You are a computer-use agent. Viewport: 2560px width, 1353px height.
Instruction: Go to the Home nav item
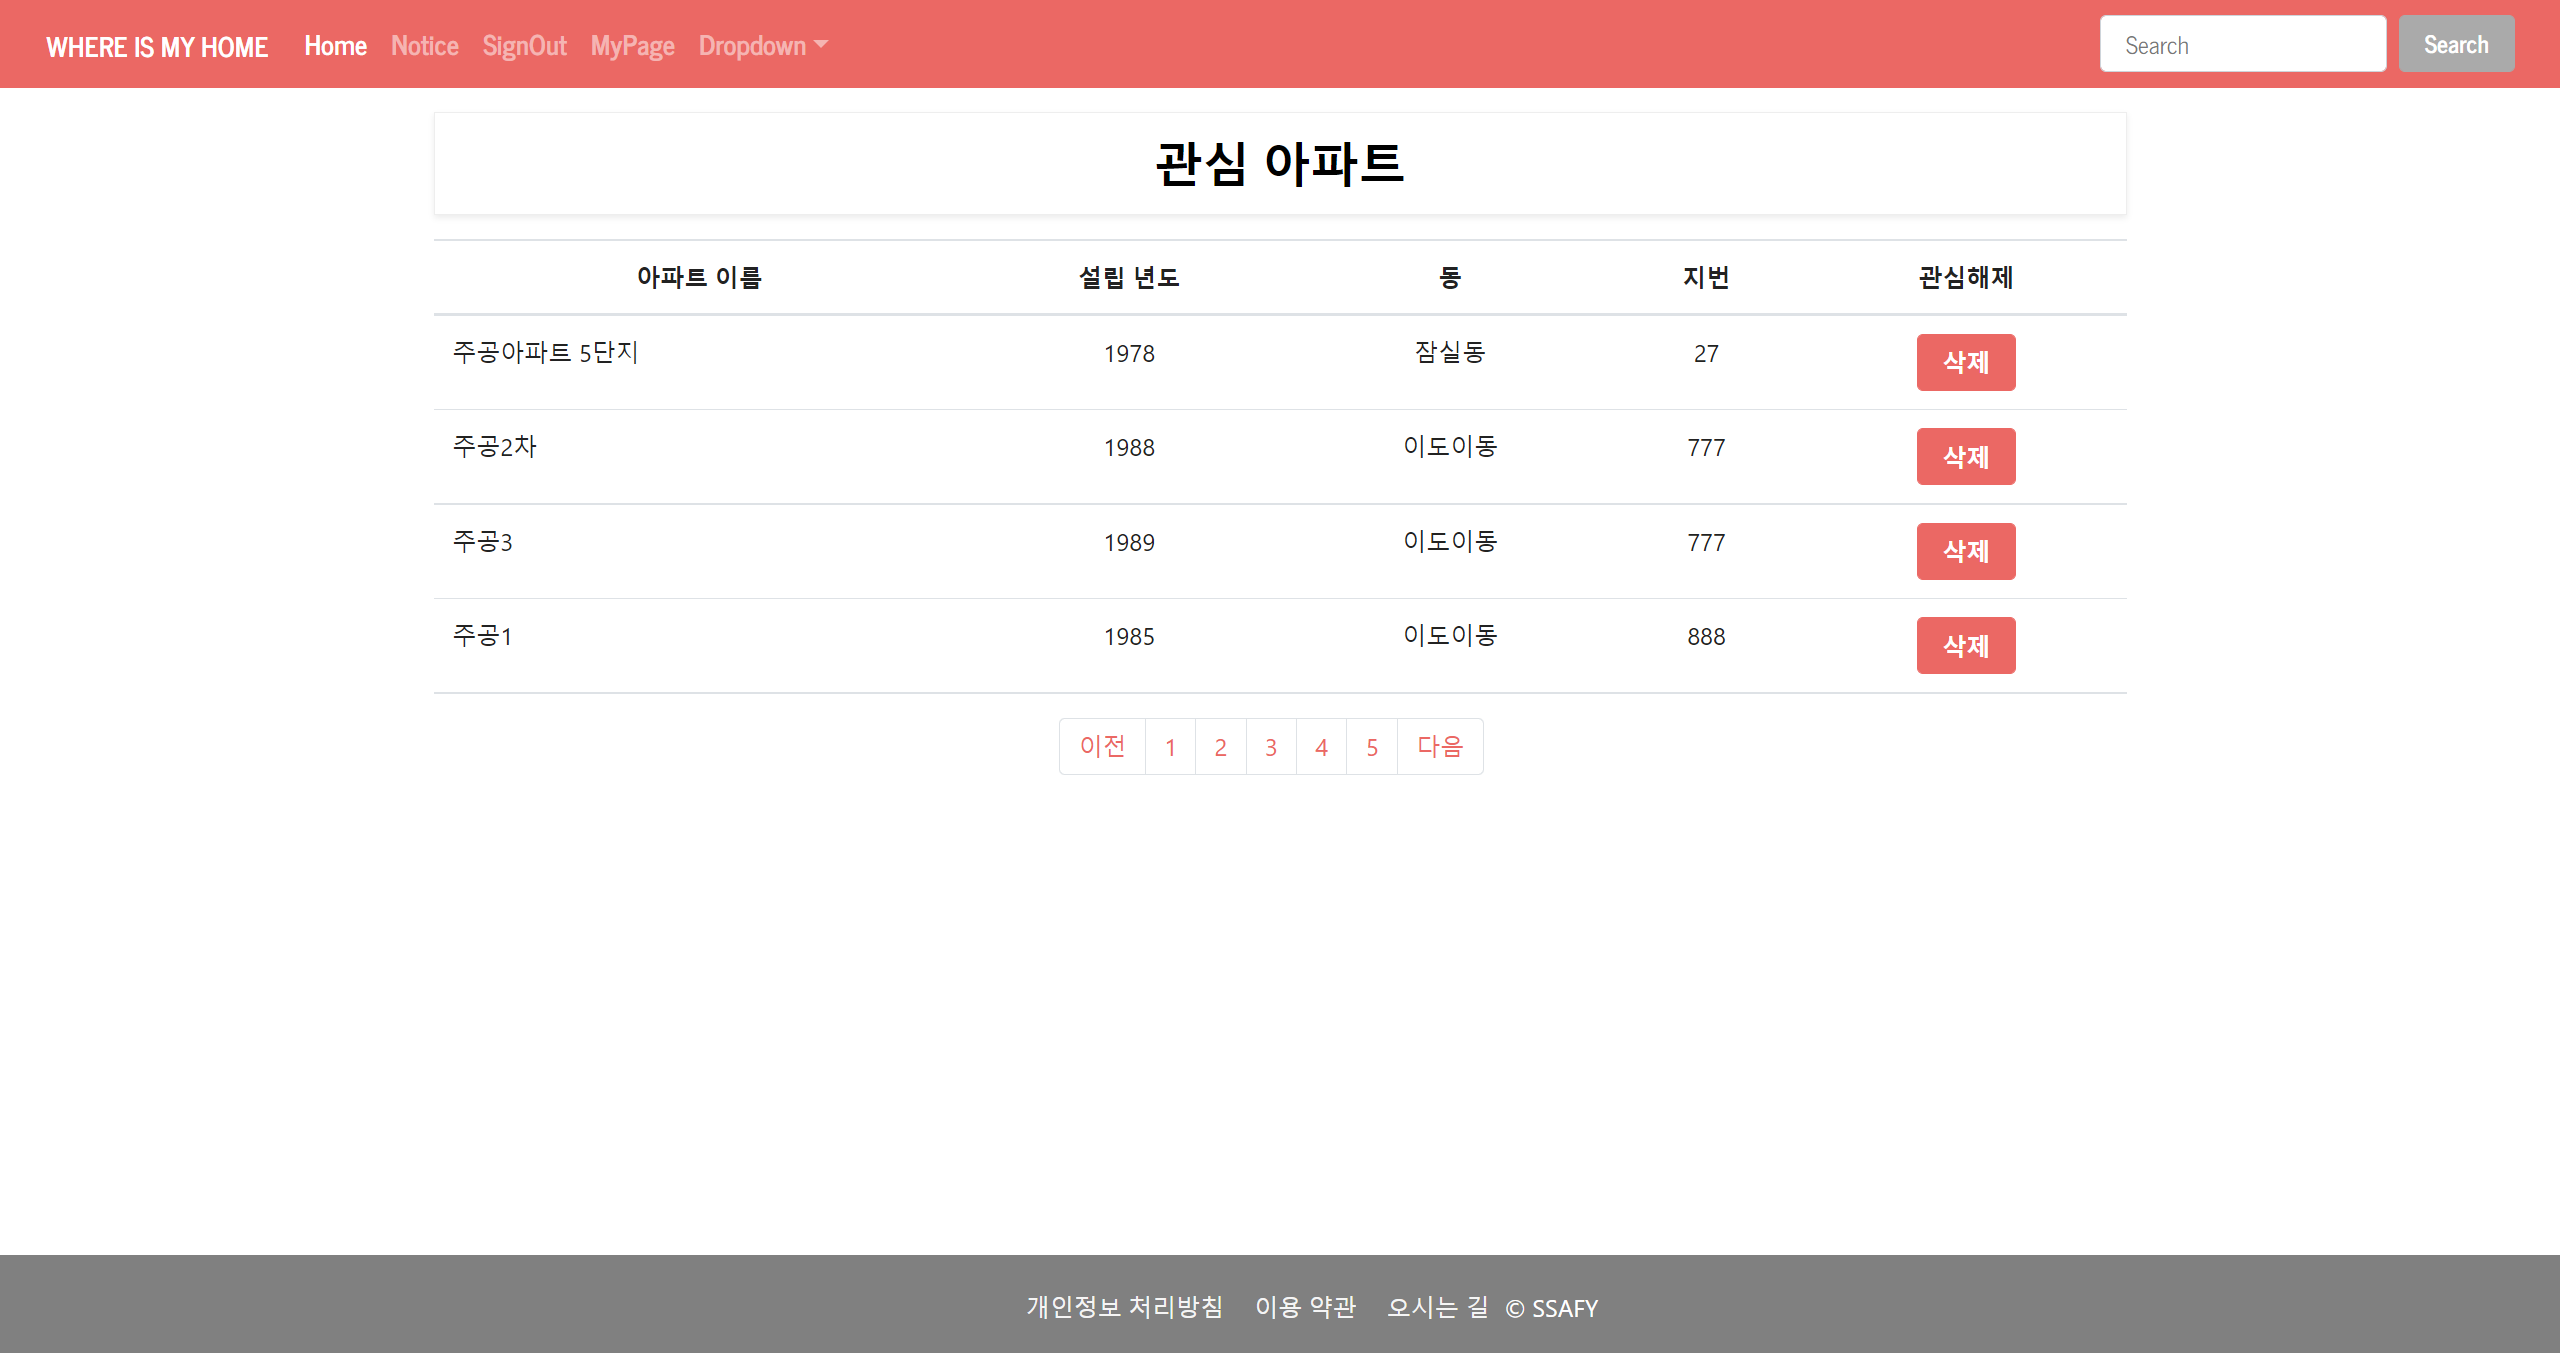point(335,46)
